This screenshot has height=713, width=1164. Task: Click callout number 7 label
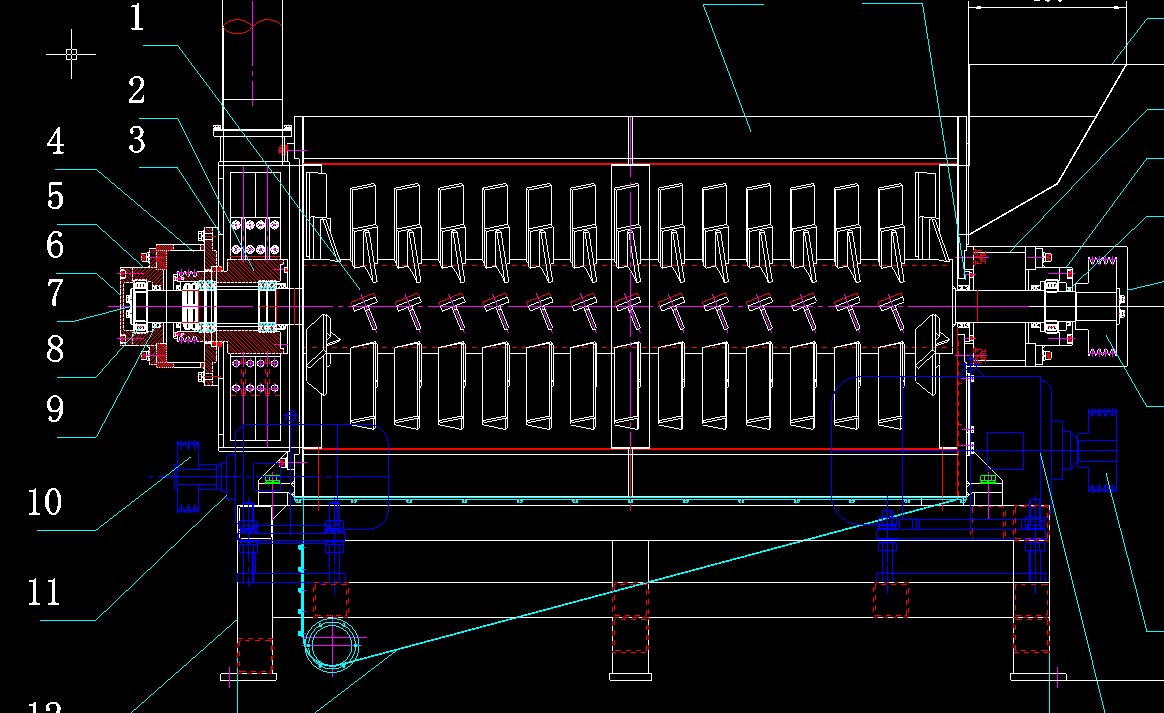coord(55,294)
